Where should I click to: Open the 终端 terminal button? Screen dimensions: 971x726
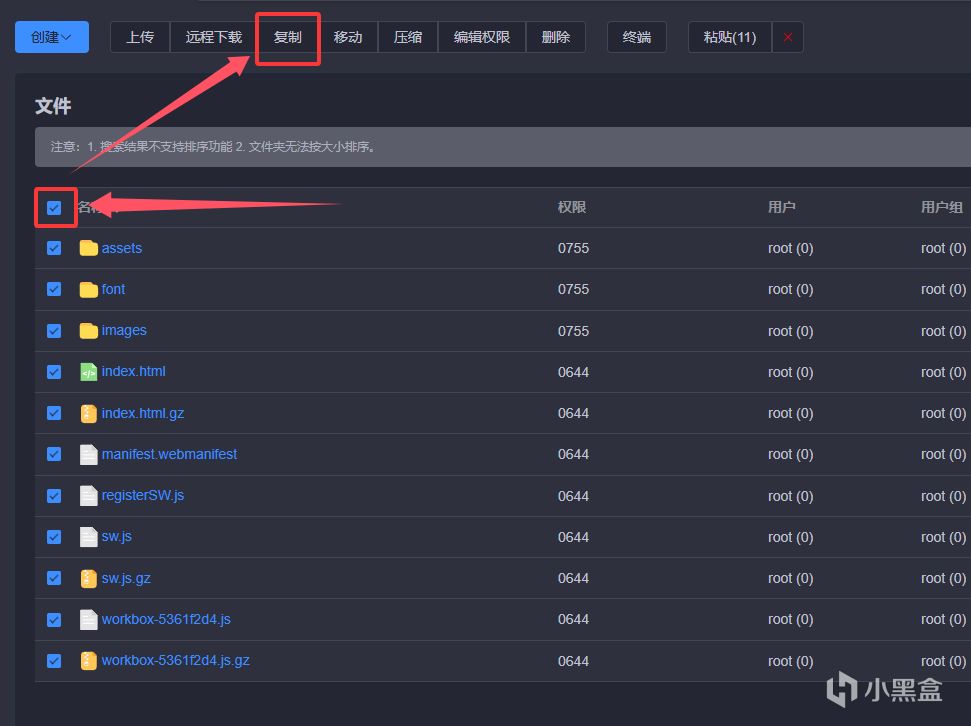(637, 37)
